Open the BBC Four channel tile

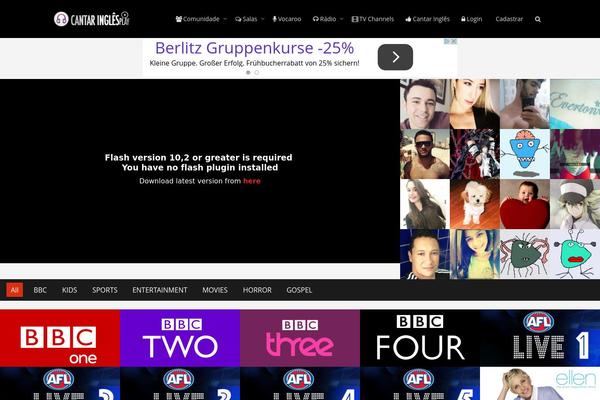(420, 338)
